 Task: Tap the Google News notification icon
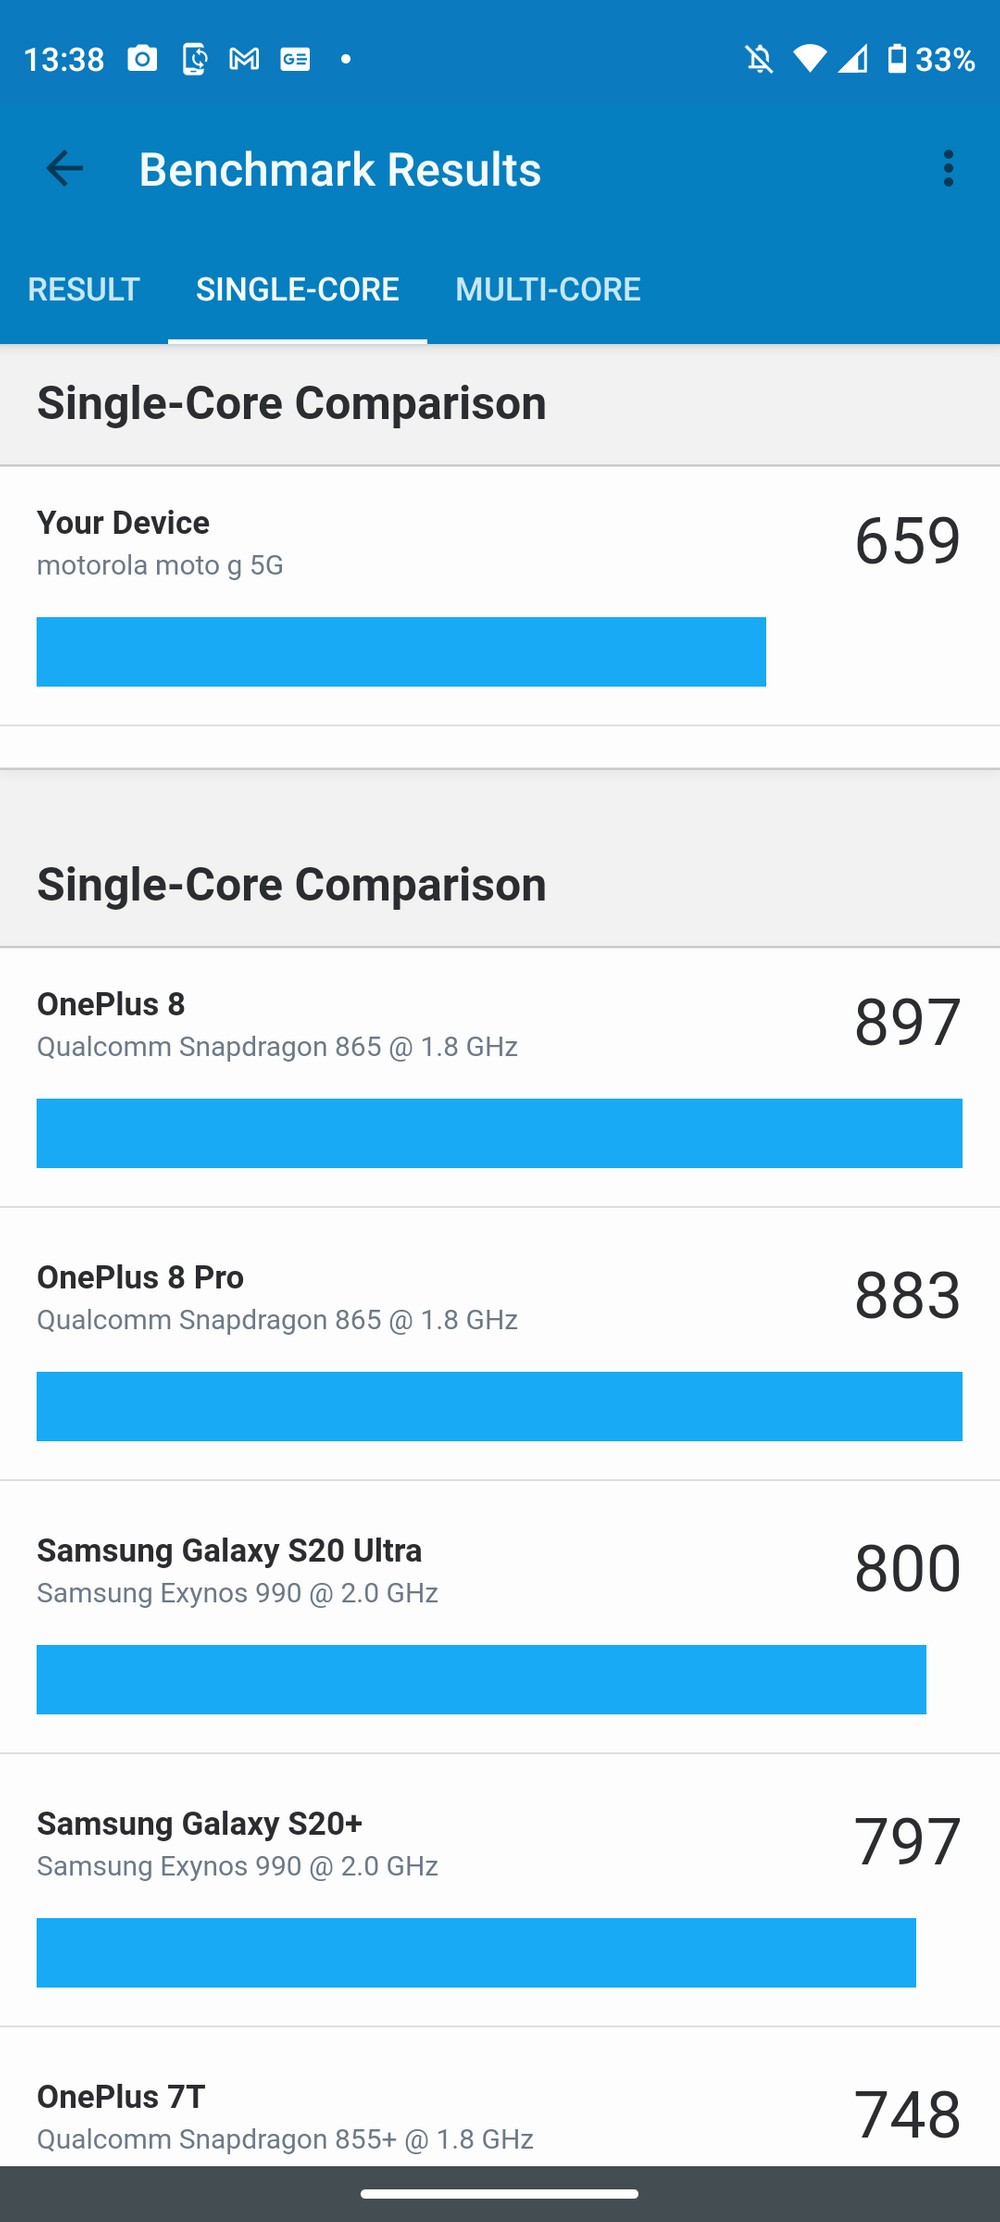click(295, 59)
